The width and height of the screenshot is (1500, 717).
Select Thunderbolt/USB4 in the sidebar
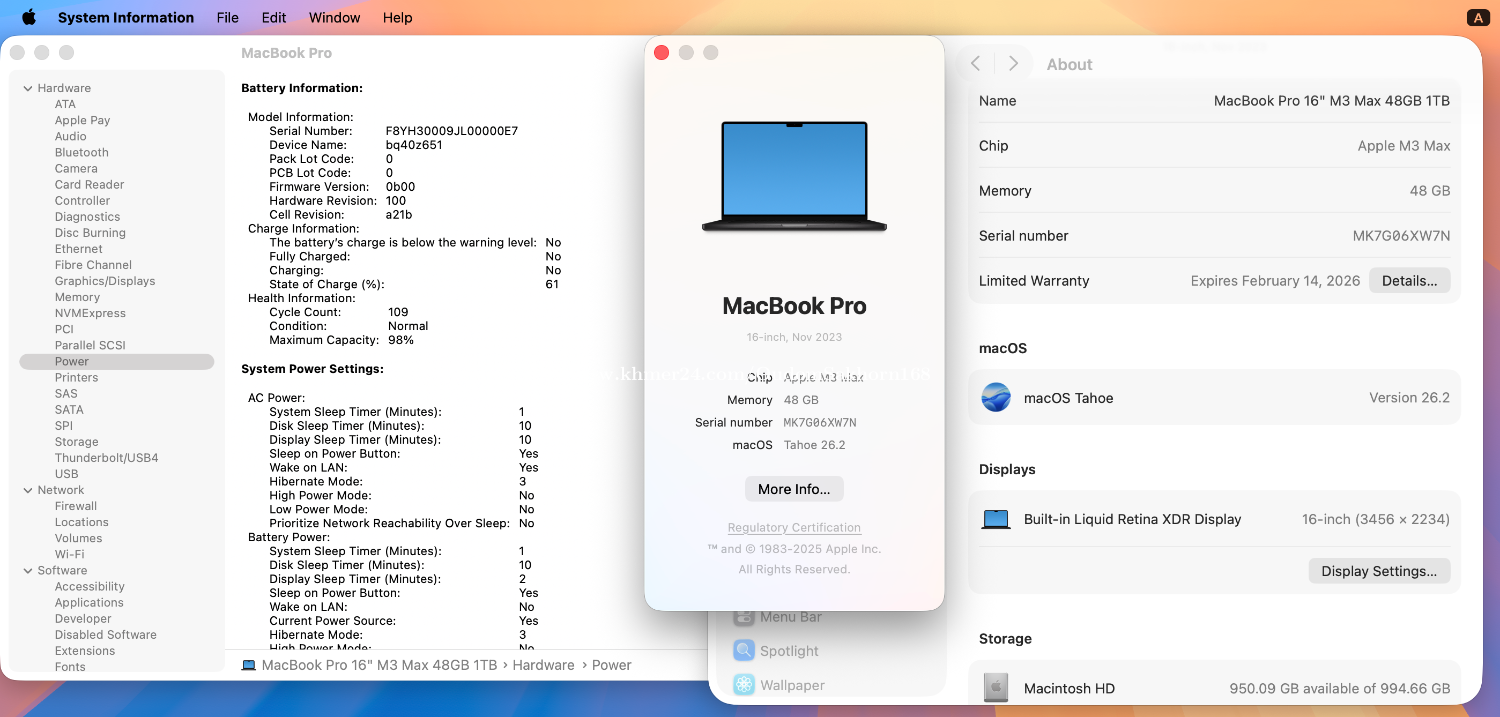click(106, 458)
